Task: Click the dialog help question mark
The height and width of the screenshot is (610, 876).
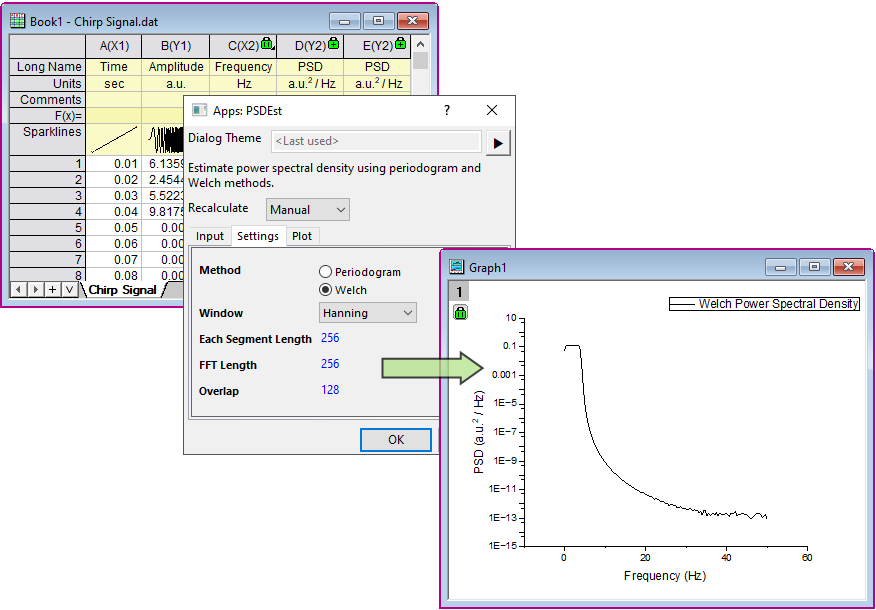Action: click(447, 110)
